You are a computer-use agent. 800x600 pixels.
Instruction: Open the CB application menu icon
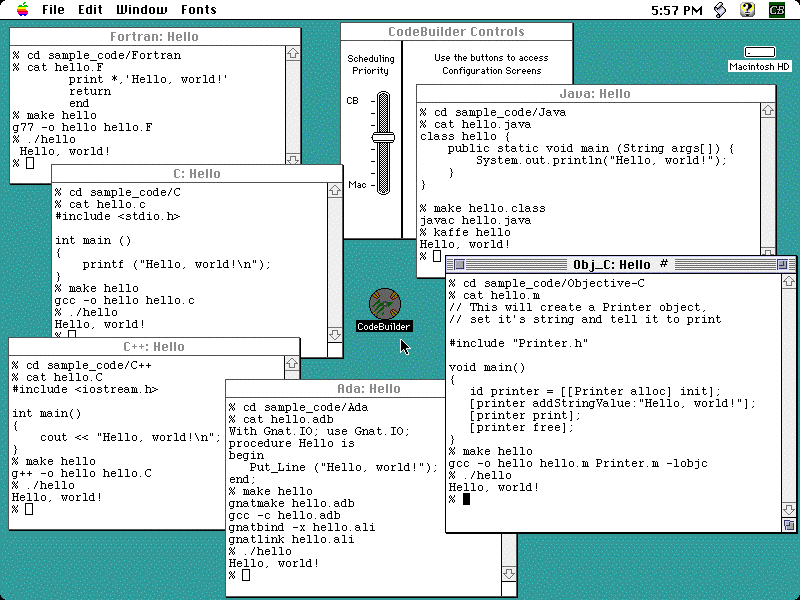tap(777, 10)
